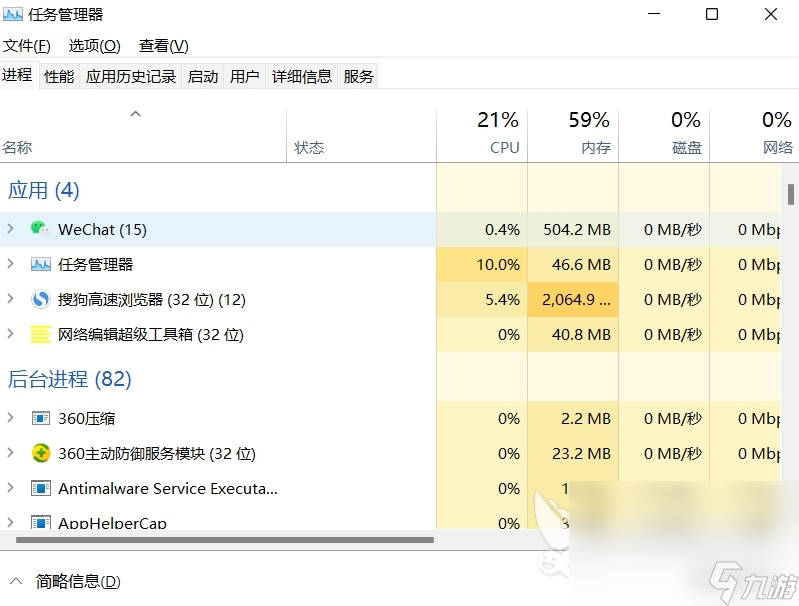Click Sogou browser memory 2,064.9 cell
The image size is (799, 606).
[x=573, y=300]
